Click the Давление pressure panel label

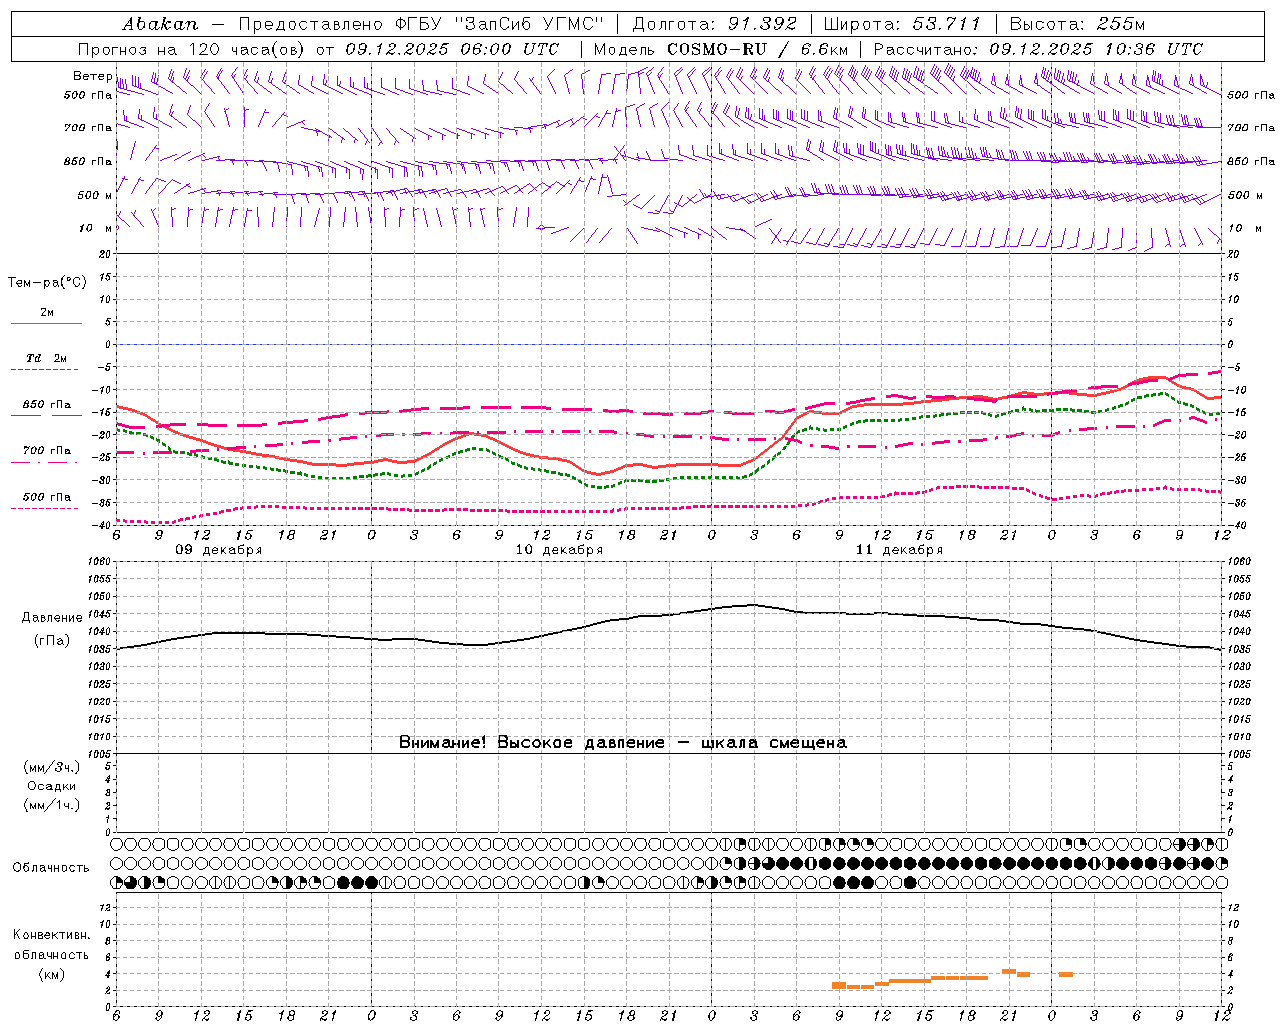pos(52,618)
